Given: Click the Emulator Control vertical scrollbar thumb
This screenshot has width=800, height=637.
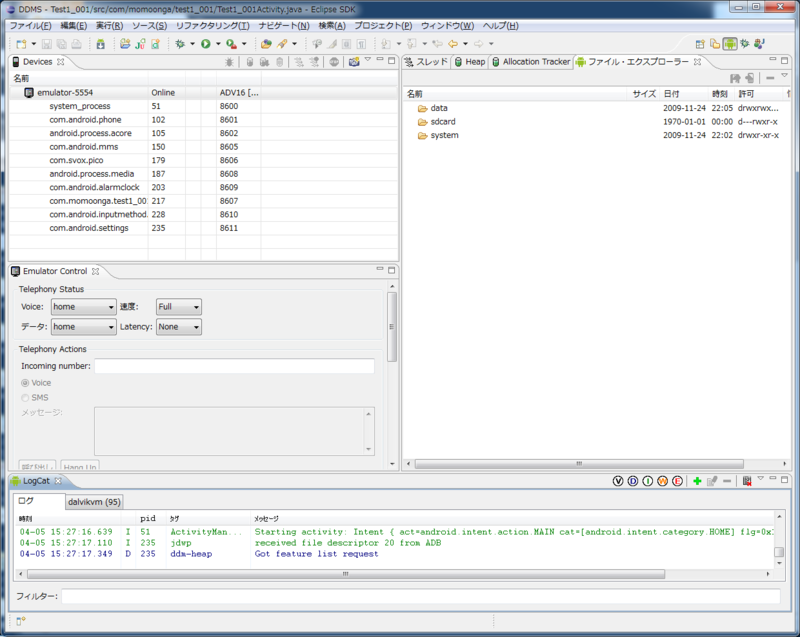Looking at the screenshot, I should point(391,327).
